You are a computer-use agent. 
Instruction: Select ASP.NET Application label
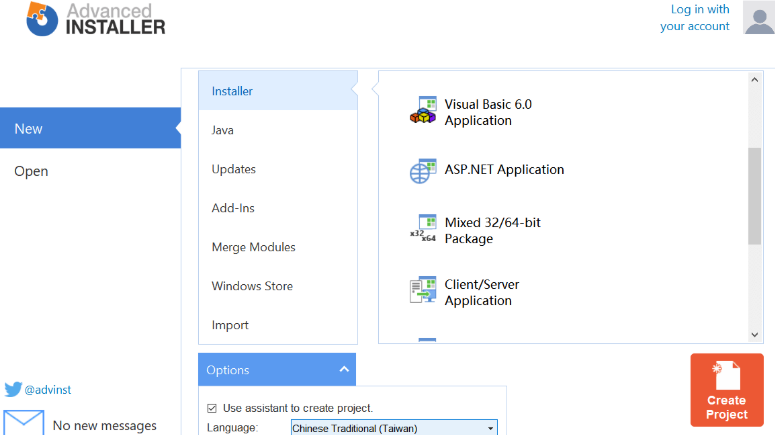coord(504,170)
